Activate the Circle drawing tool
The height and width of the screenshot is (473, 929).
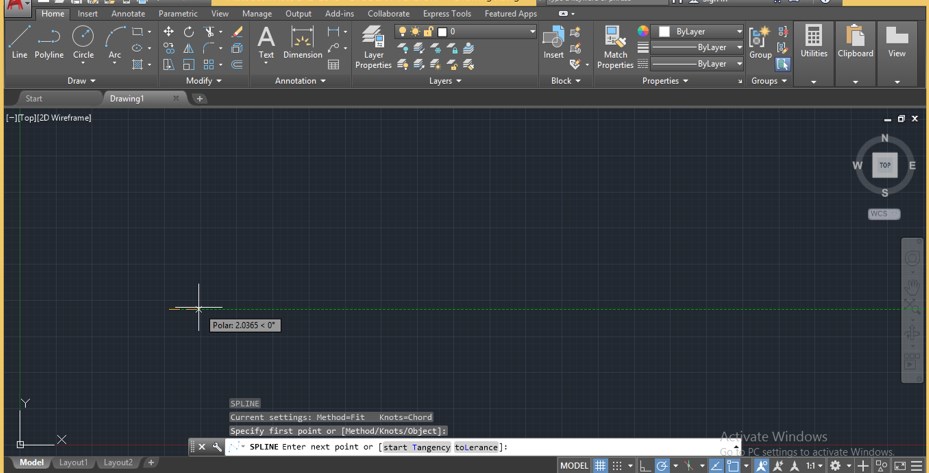(x=83, y=42)
